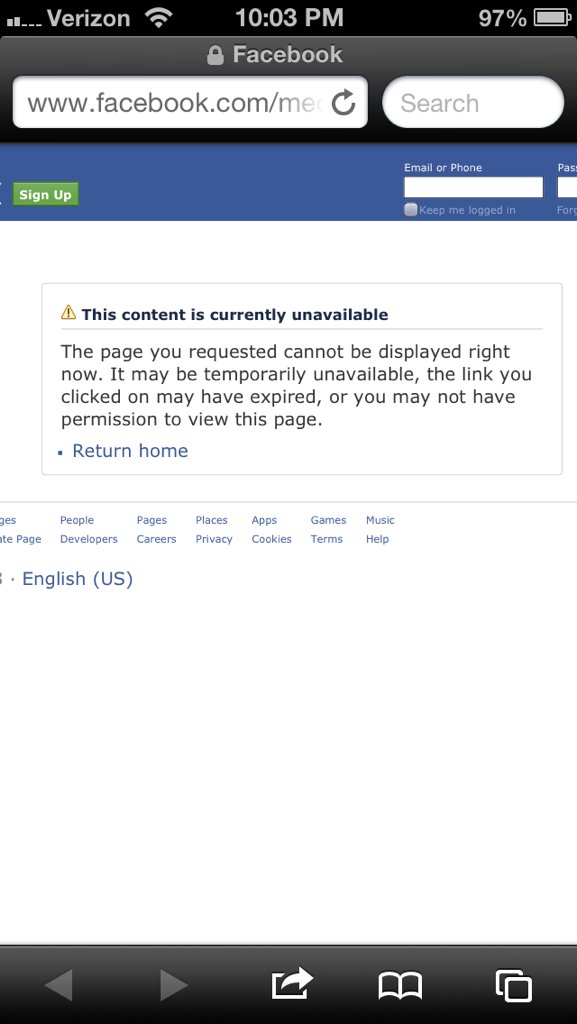The image size is (577, 1024).
Task: Open the share action icon
Action: click(x=292, y=984)
